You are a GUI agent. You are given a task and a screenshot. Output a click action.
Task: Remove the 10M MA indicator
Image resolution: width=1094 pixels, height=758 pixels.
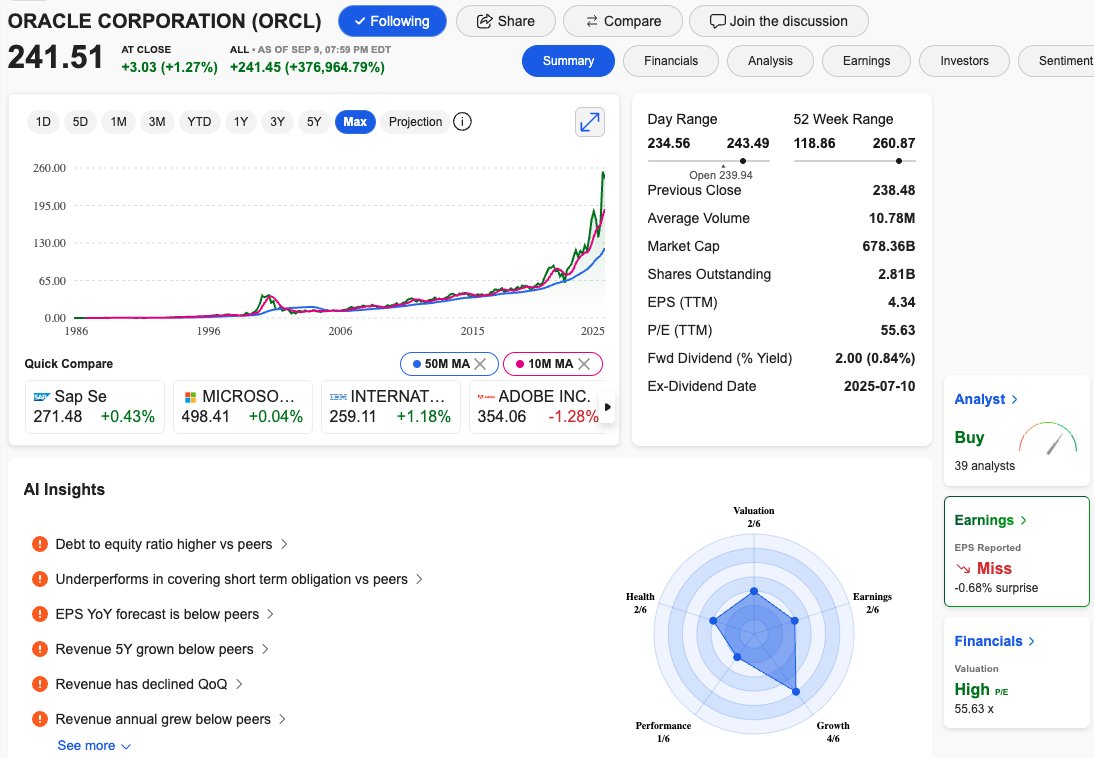point(584,363)
